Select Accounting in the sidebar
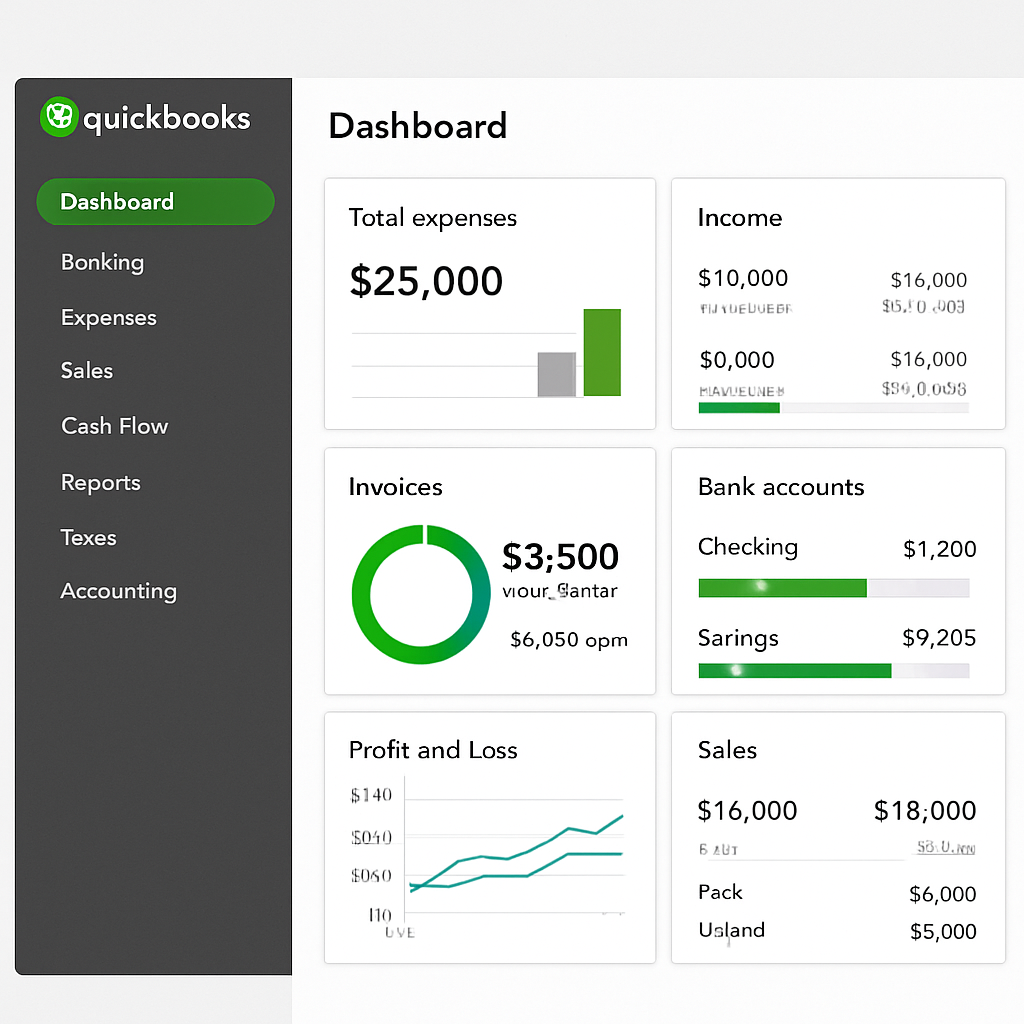 pos(119,591)
